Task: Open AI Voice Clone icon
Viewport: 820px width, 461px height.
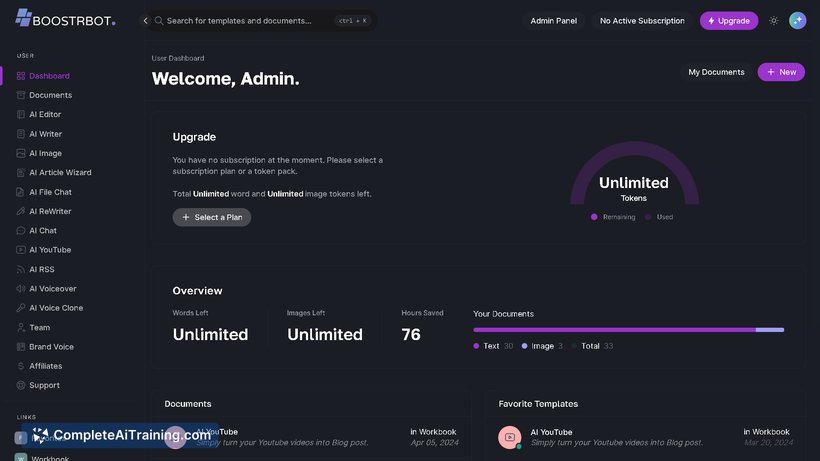Action: [x=21, y=308]
